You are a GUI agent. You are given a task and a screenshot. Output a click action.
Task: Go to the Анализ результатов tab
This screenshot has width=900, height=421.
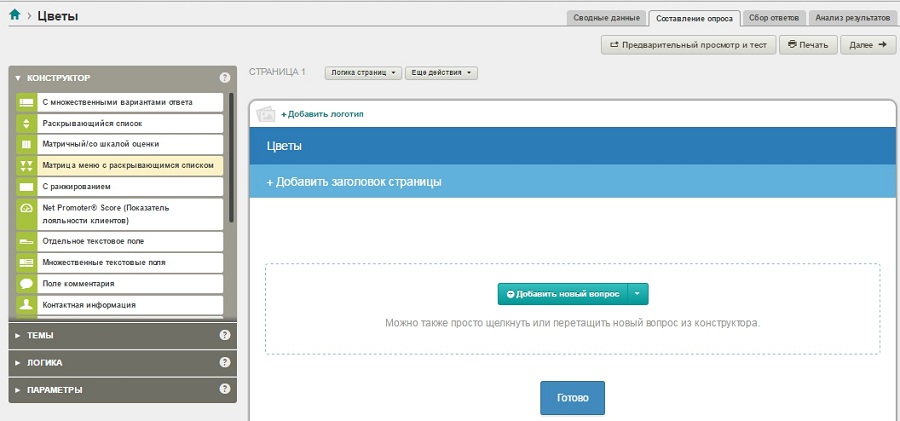[851, 18]
